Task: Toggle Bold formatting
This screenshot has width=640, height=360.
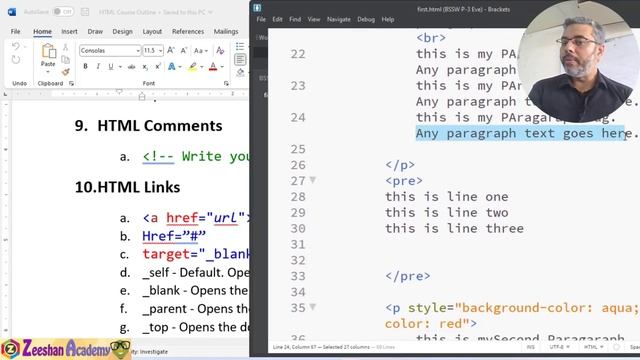Action: pos(85,67)
